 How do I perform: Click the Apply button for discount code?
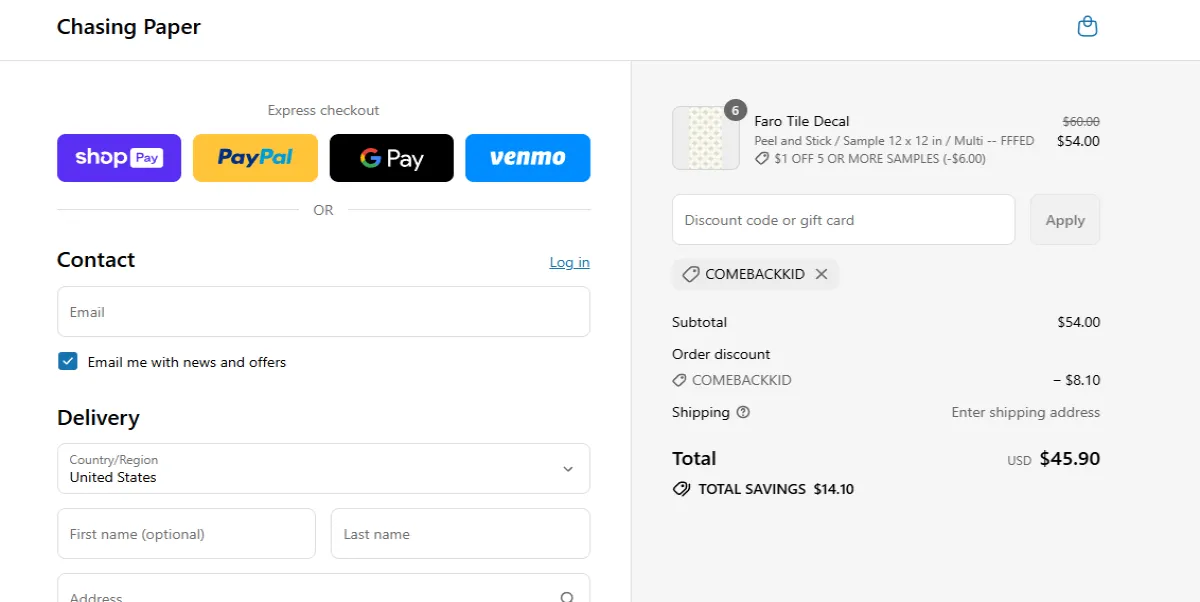click(x=1064, y=219)
